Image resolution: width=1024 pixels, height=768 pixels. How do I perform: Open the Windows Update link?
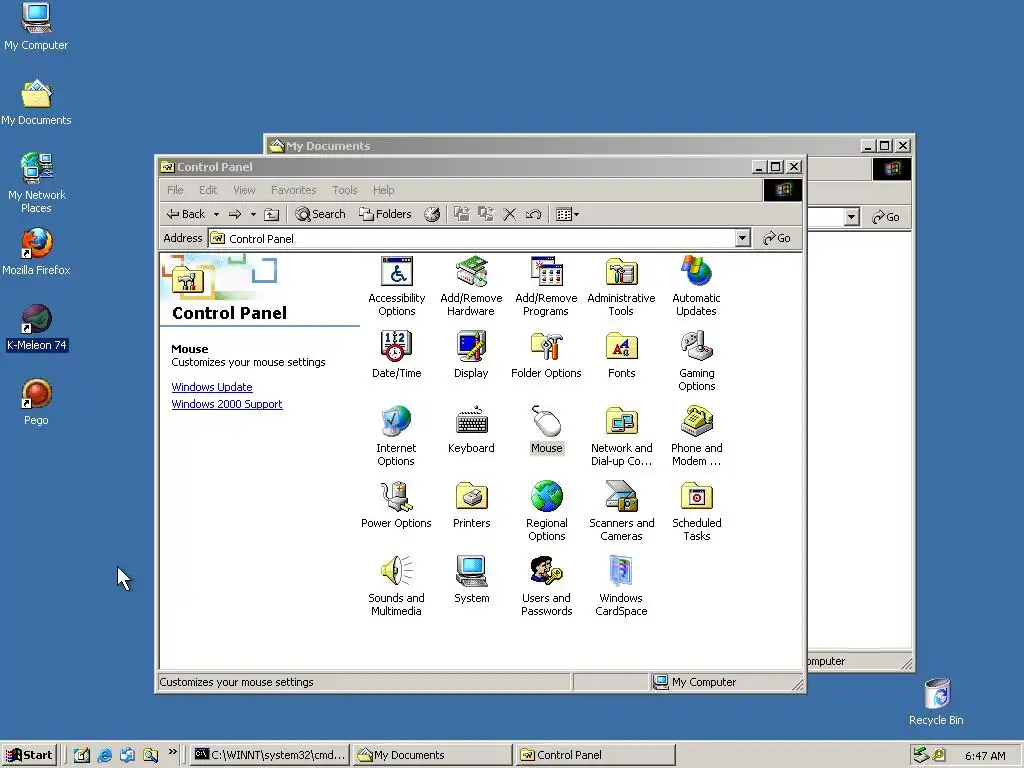pos(212,387)
